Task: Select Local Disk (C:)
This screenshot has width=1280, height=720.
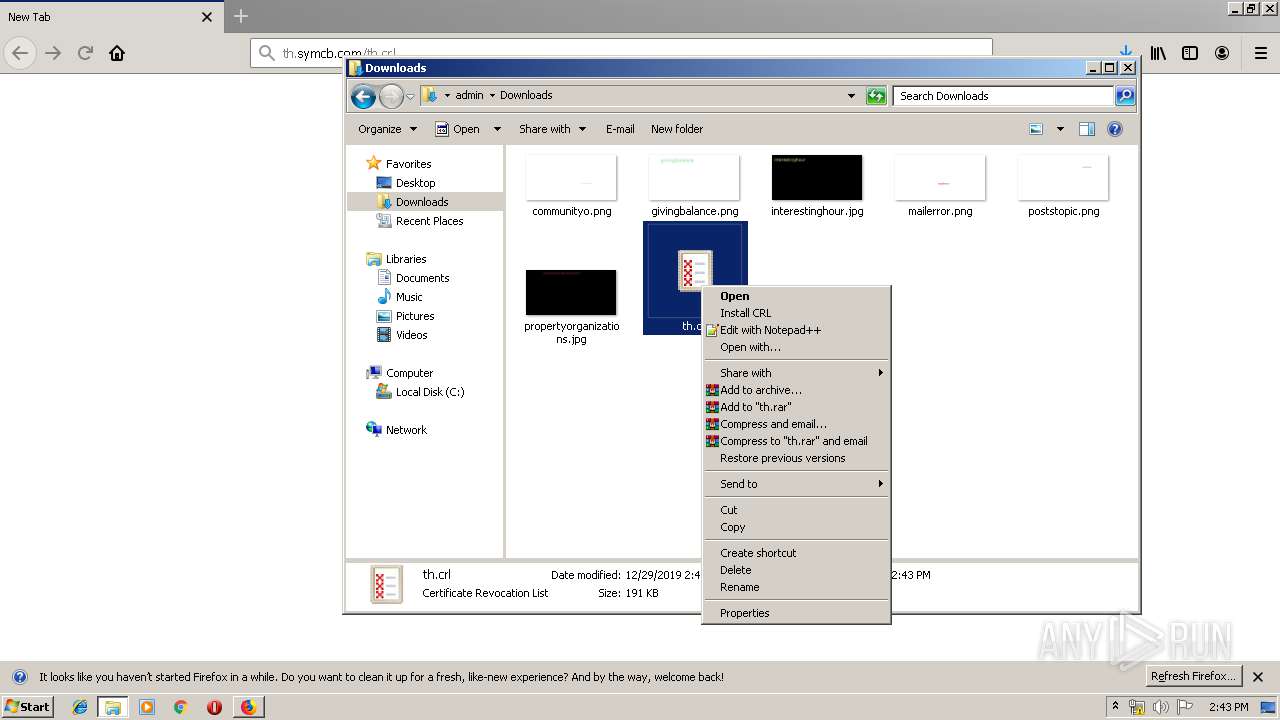Action: pyautogui.click(x=429, y=392)
